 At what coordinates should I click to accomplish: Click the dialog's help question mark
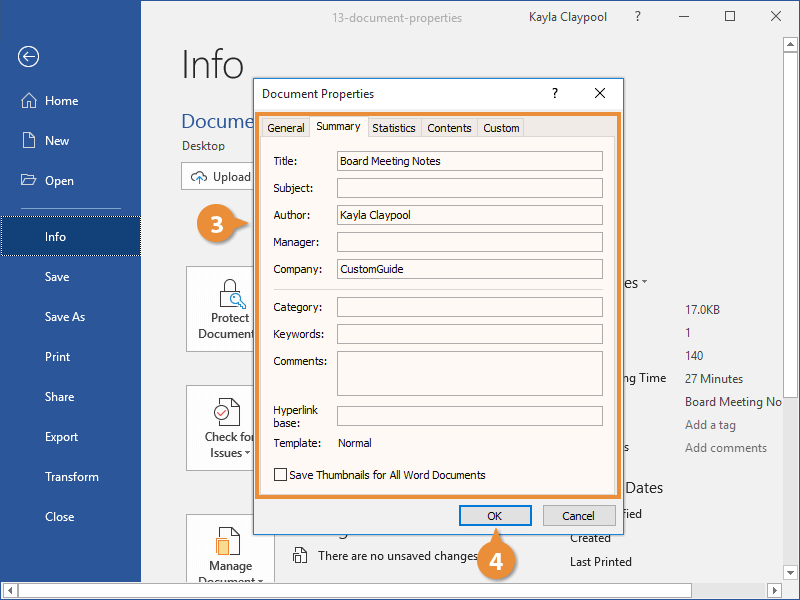(554, 93)
